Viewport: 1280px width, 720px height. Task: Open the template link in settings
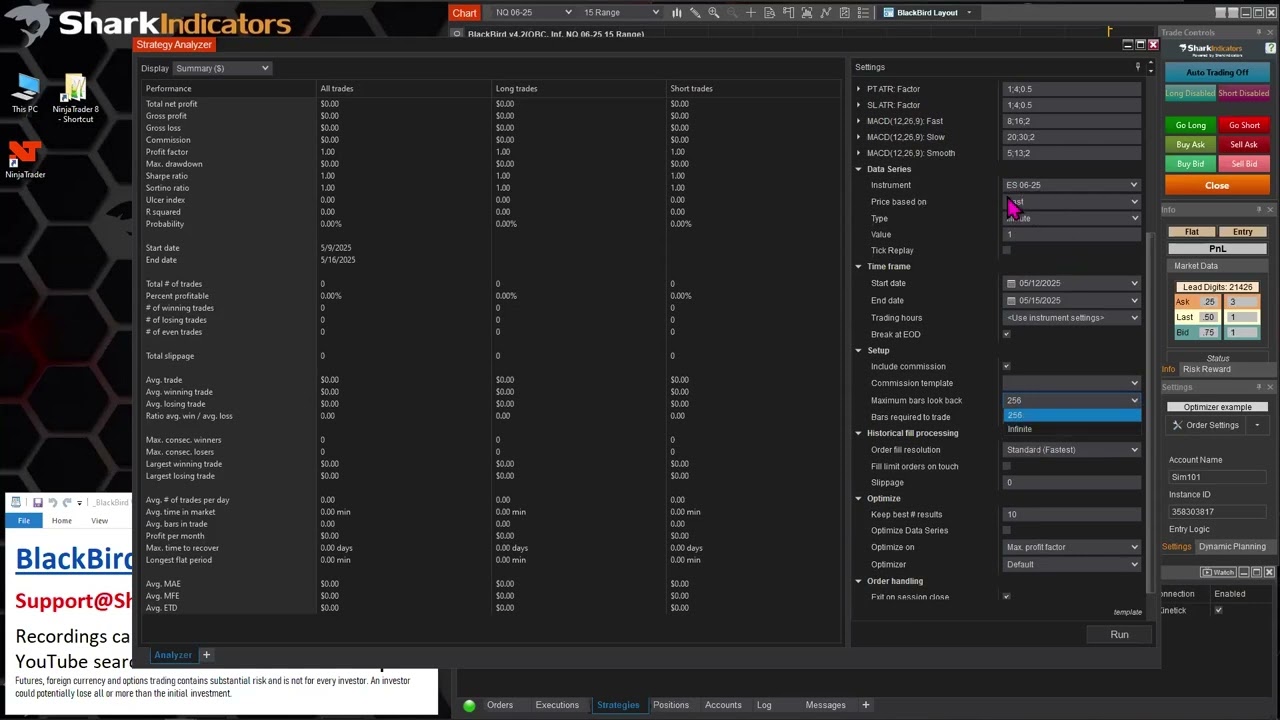tap(1127, 612)
